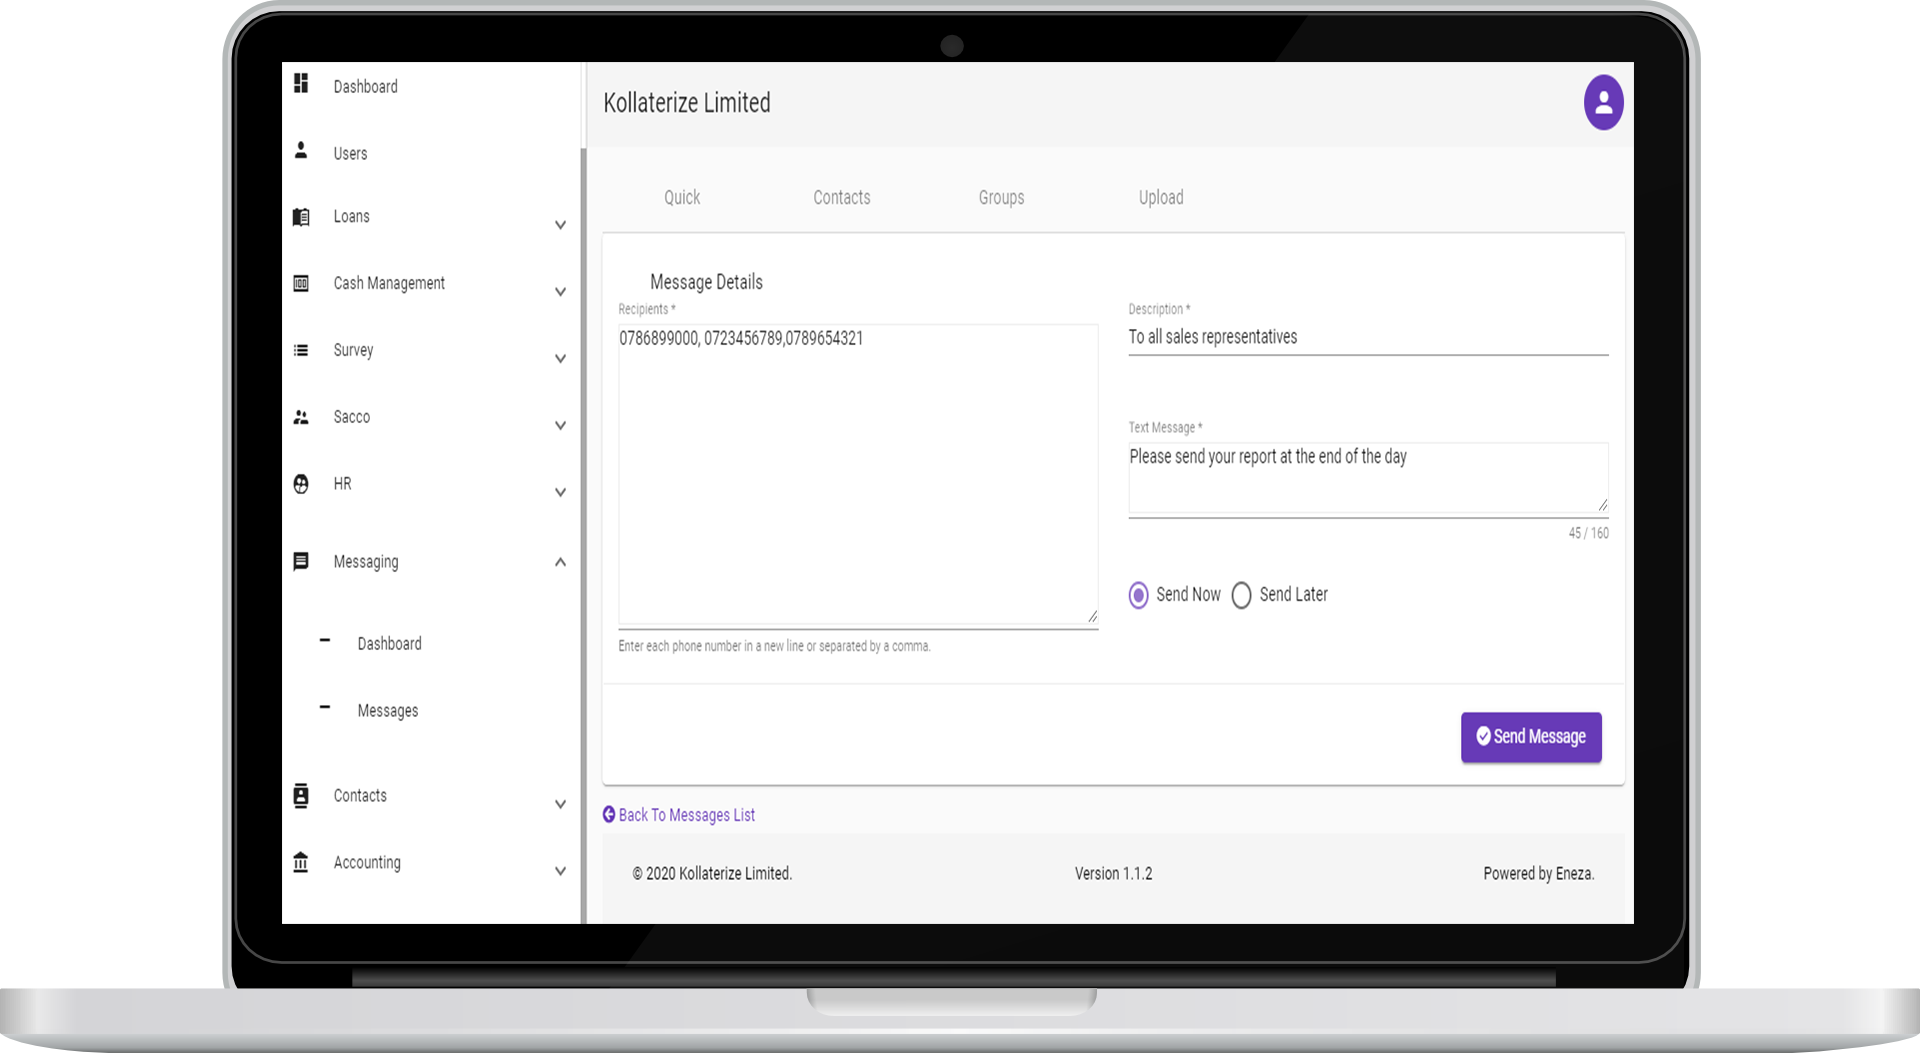1920x1053 pixels.
Task: Click the Contacts address book icon
Action: pos(301,796)
